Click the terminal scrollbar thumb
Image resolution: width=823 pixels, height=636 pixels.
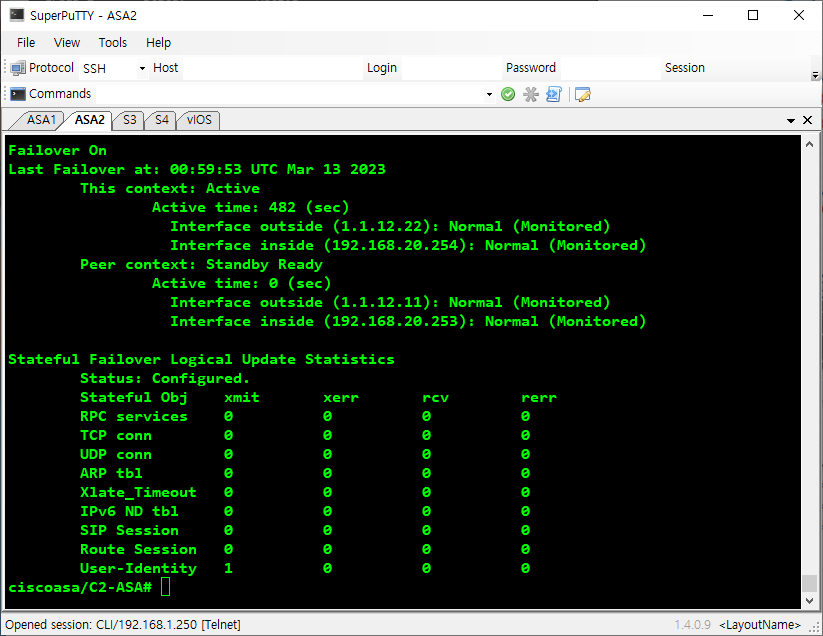click(x=809, y=582)
